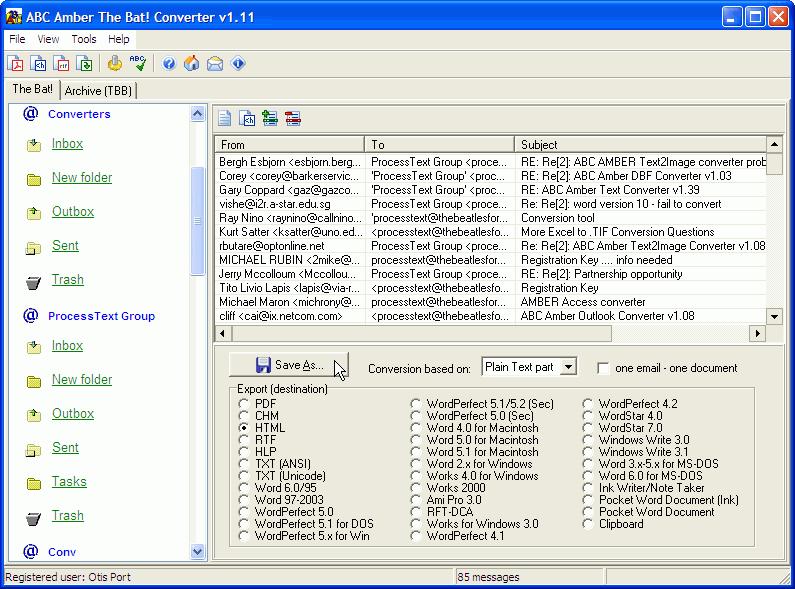Sort messages by Subject column header
Screen dimensions: 795x589
coord(640,144)
